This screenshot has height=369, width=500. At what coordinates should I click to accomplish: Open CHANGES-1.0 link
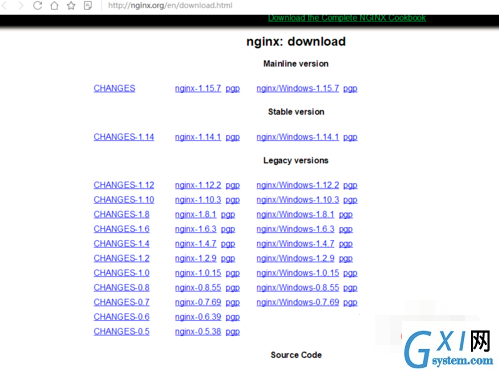pyautogui.click(x=121, y=273)
